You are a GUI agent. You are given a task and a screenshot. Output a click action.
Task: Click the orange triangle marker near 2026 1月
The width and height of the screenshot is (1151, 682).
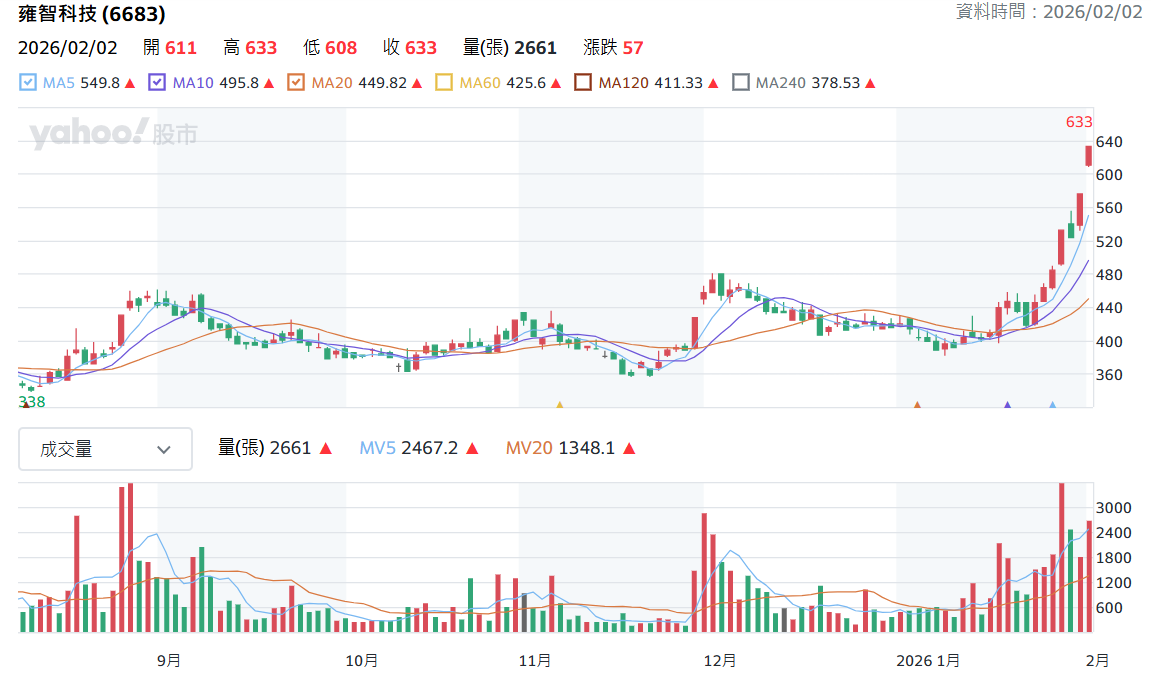917,405
